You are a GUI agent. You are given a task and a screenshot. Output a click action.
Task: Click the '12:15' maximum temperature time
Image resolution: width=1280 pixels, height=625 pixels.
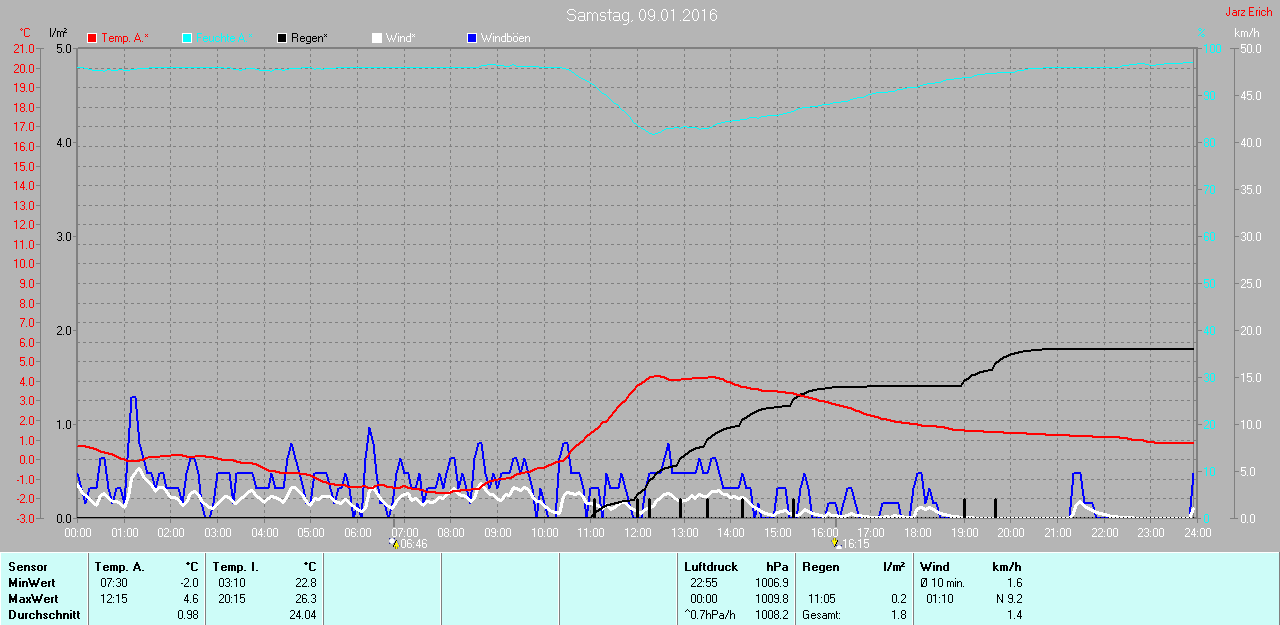point(113,599)
